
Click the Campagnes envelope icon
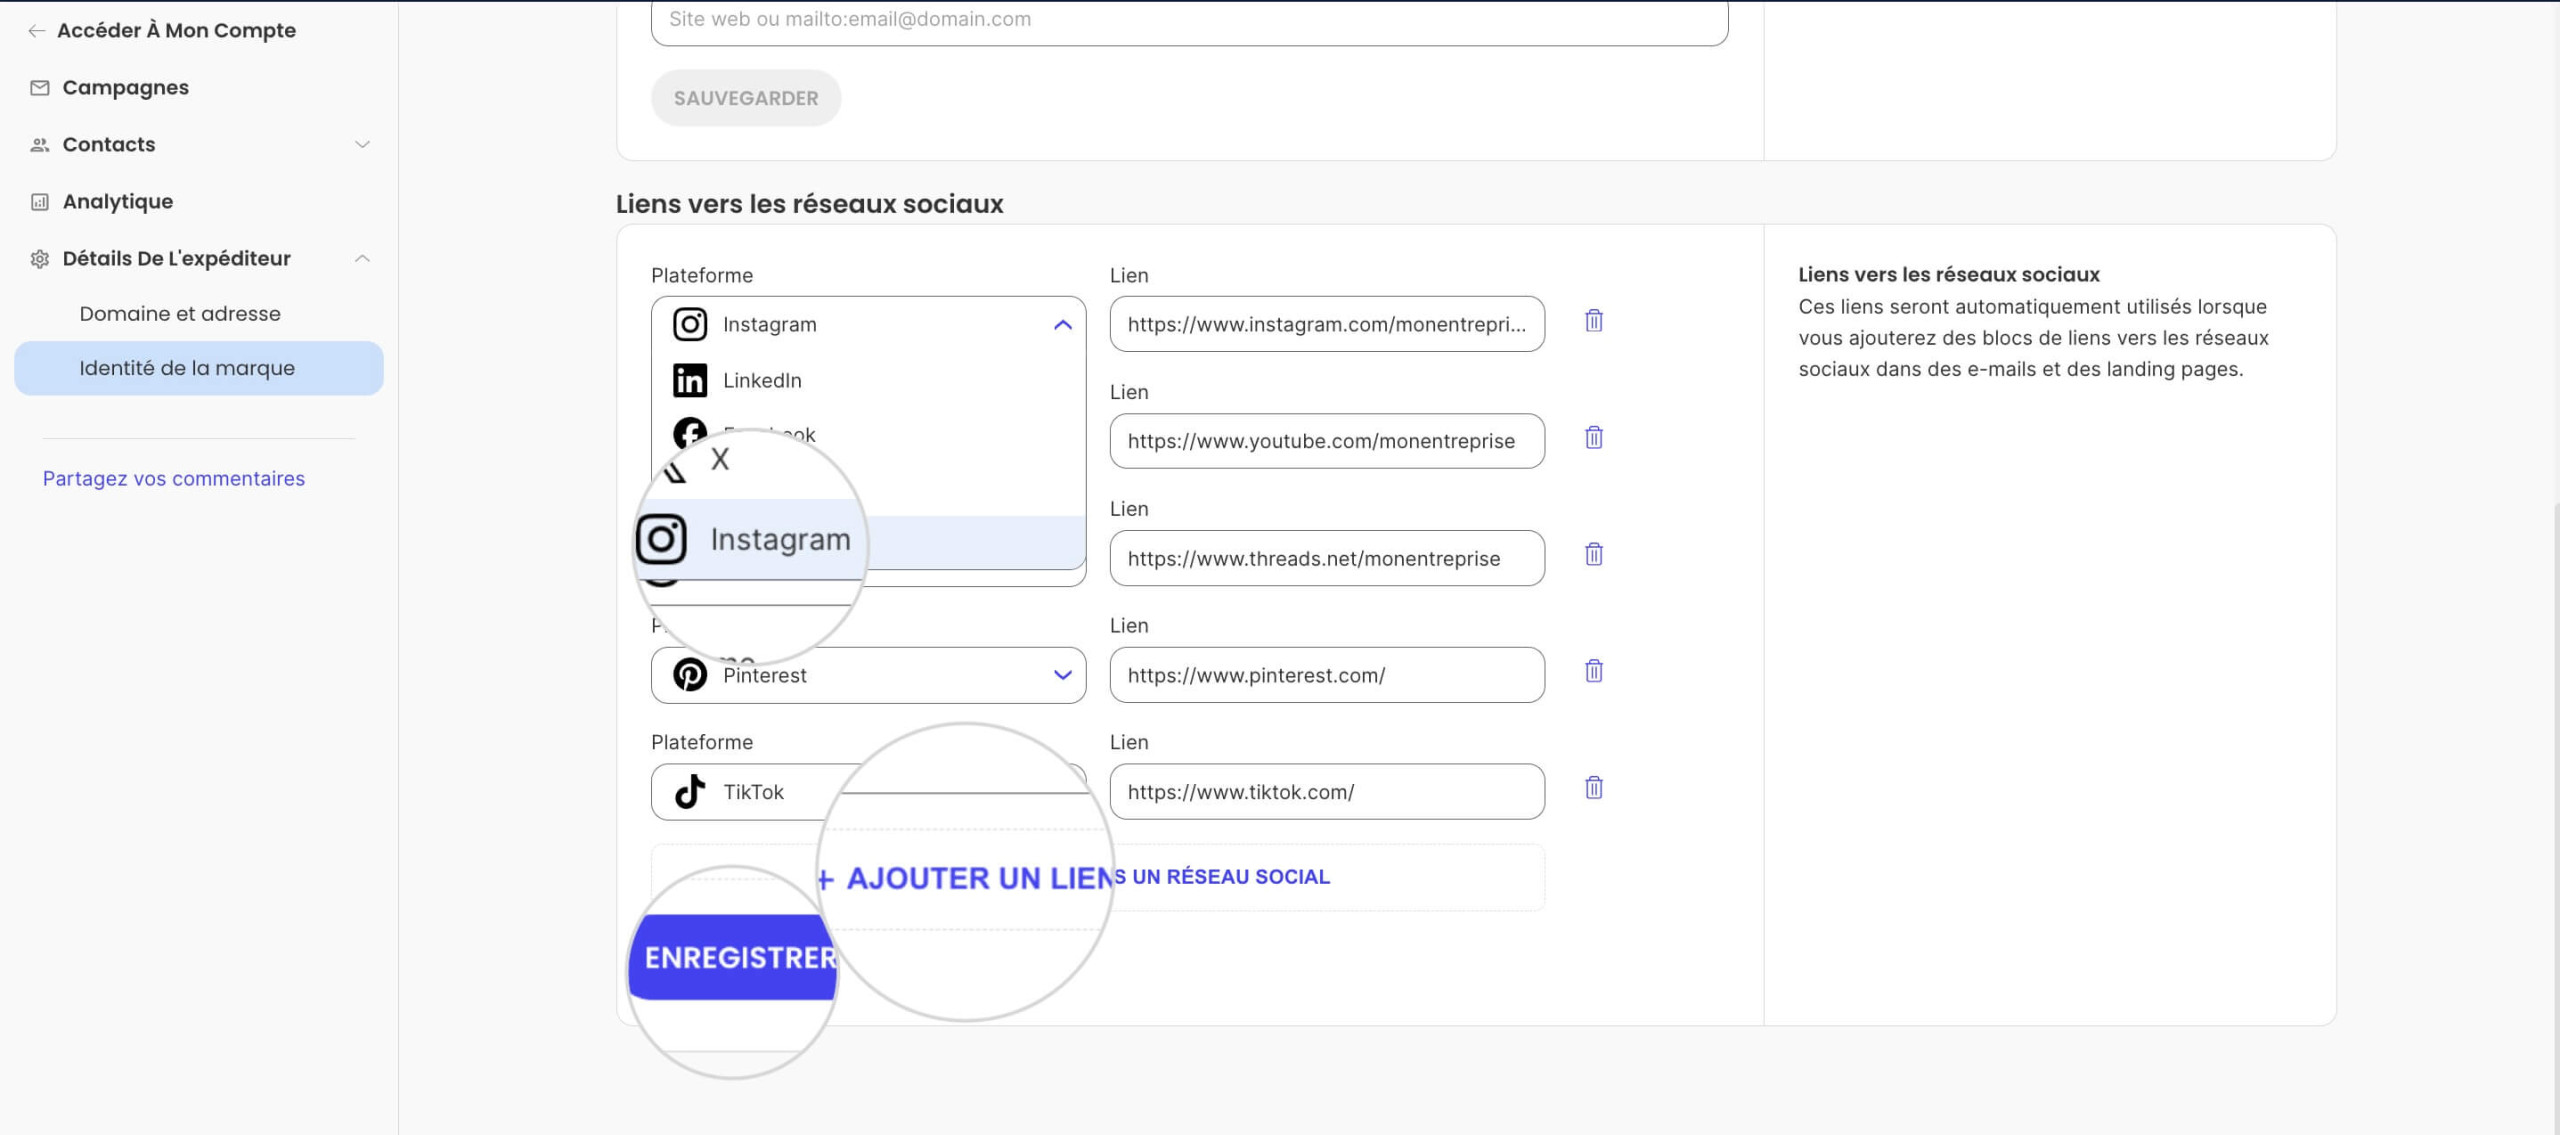[39, 88]
